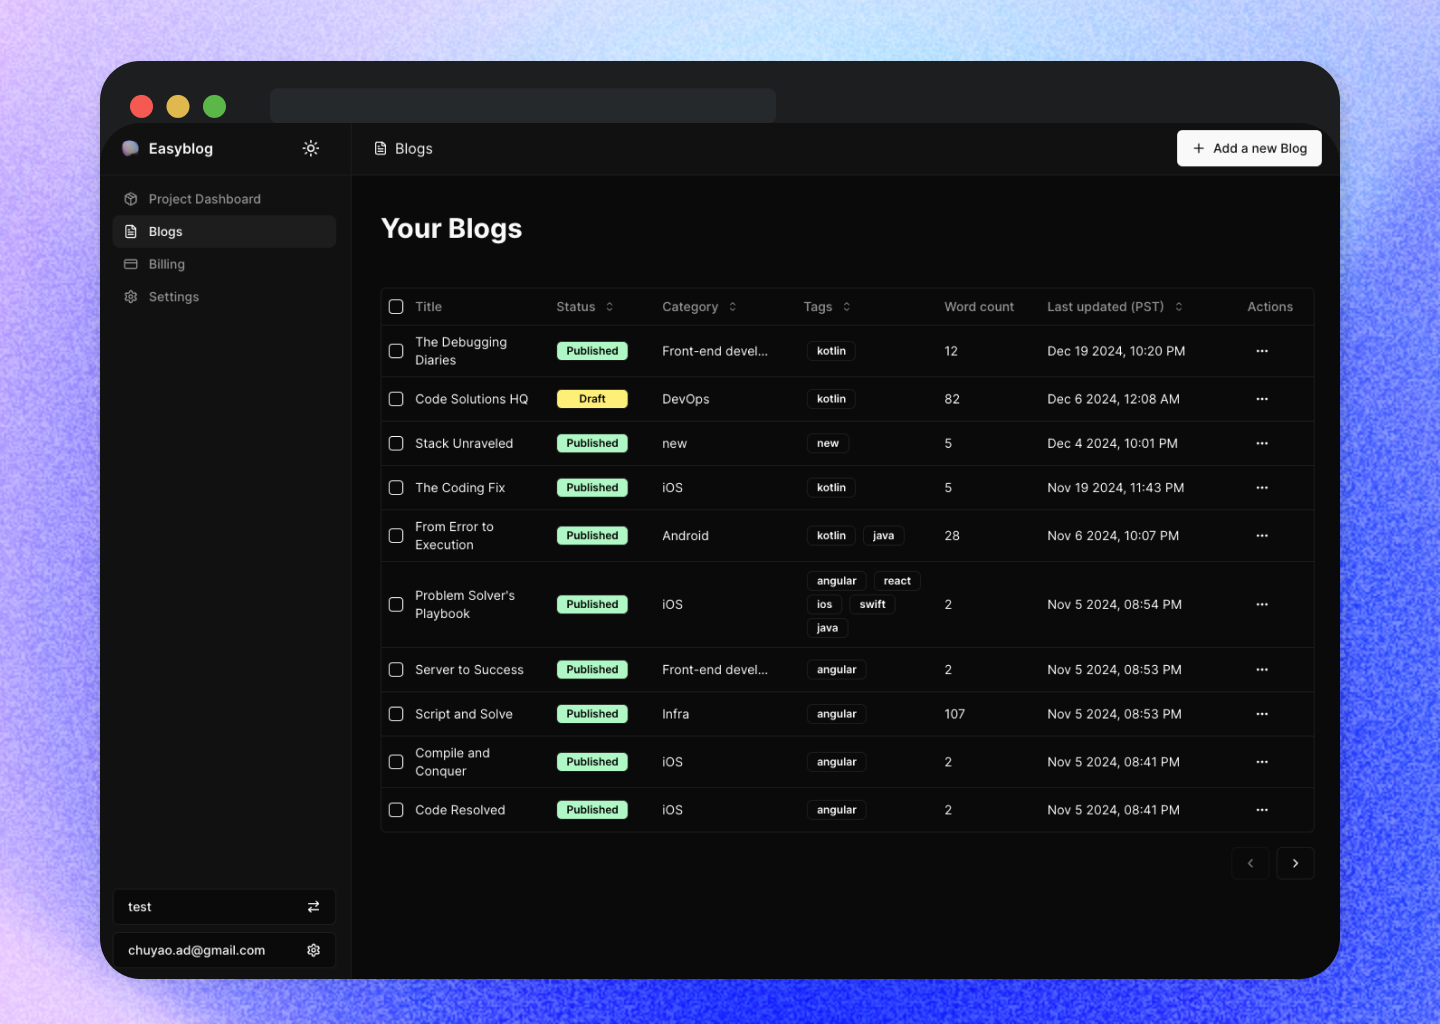This screenshot has height=1024, width=1440.
Task: Go to next page of blogs
Action: coord(1295,863)
